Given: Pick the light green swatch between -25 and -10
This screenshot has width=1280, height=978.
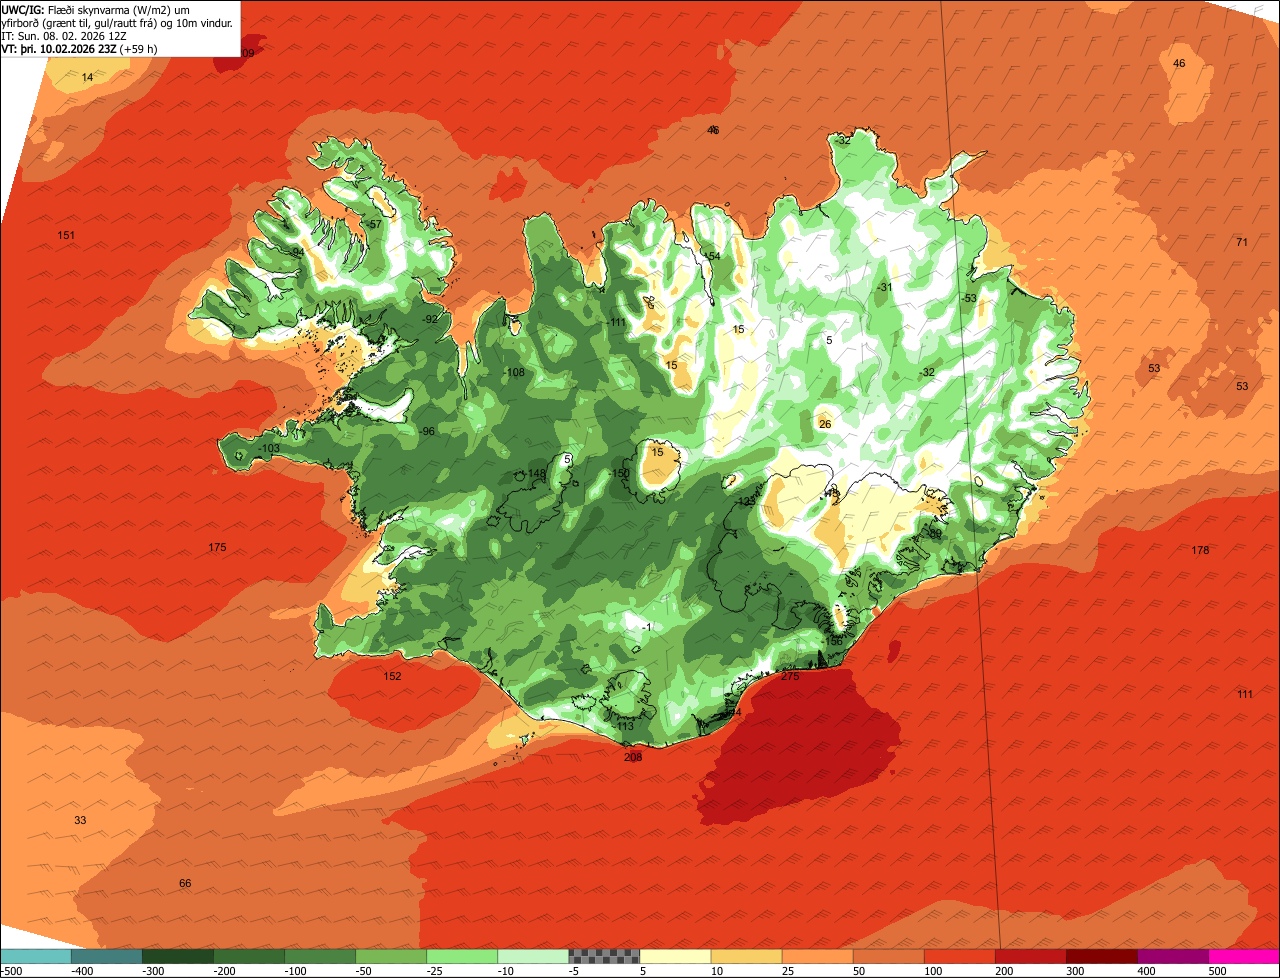Looking at the screenshot, I should point(463,956).
